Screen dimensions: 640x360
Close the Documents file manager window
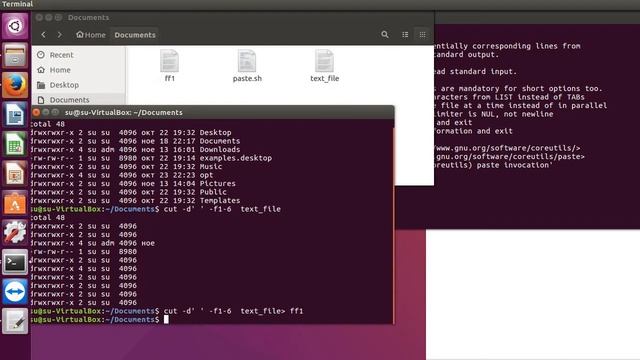coord(39,18)
